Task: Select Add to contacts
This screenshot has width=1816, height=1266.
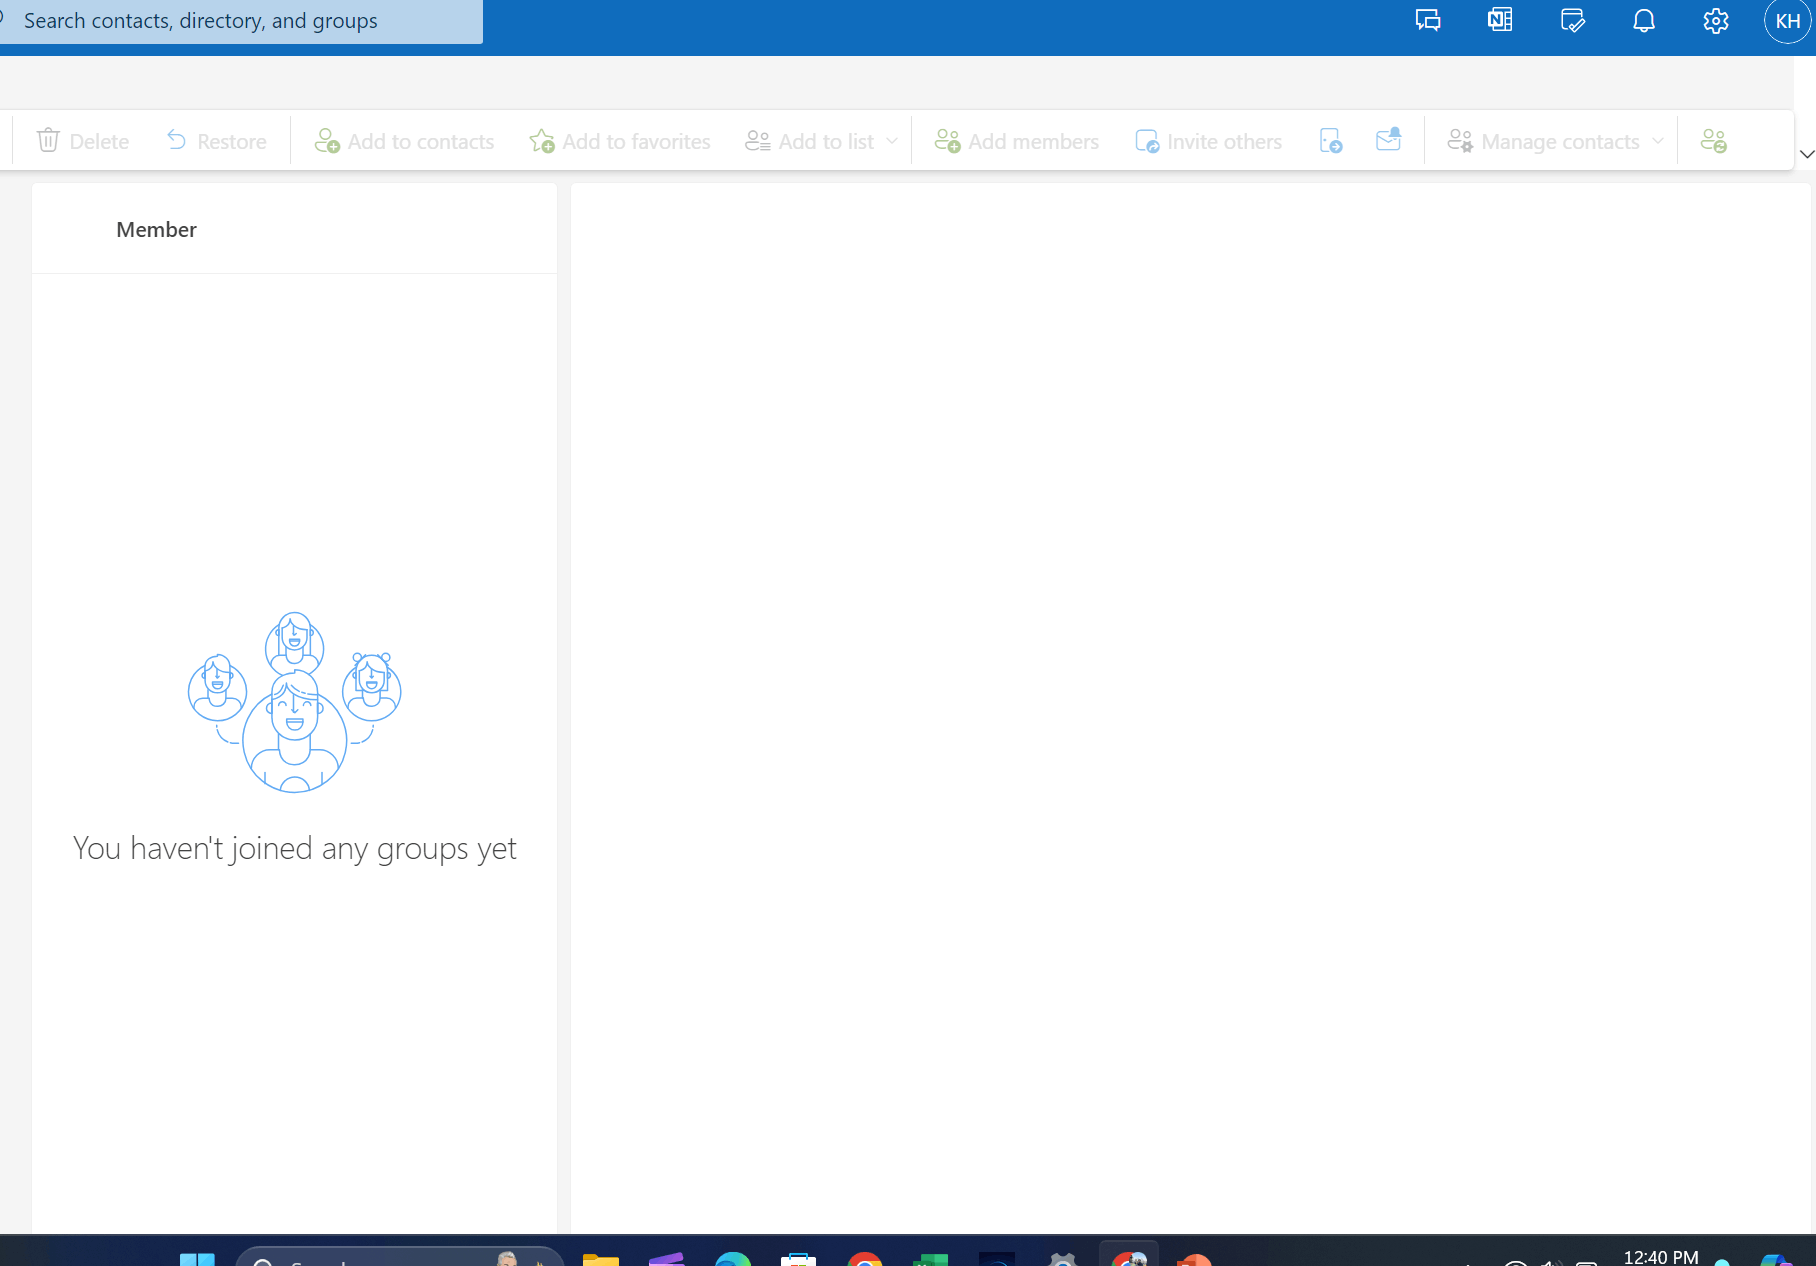Action: 404,141
